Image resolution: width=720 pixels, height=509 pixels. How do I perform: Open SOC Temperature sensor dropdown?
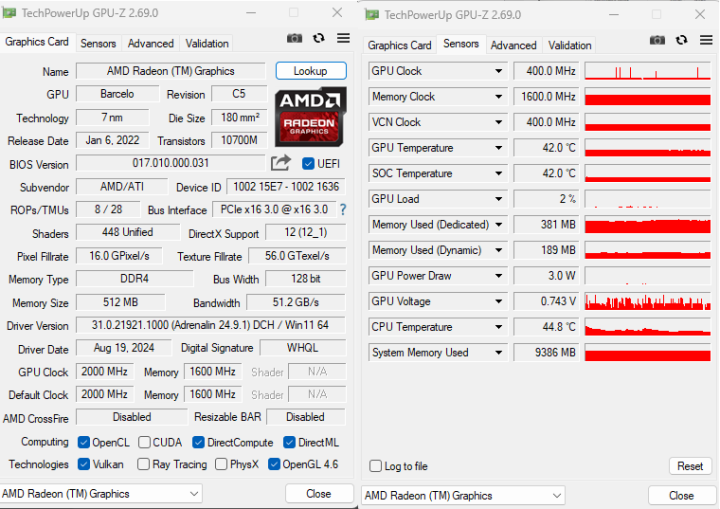tap(498, 174)
